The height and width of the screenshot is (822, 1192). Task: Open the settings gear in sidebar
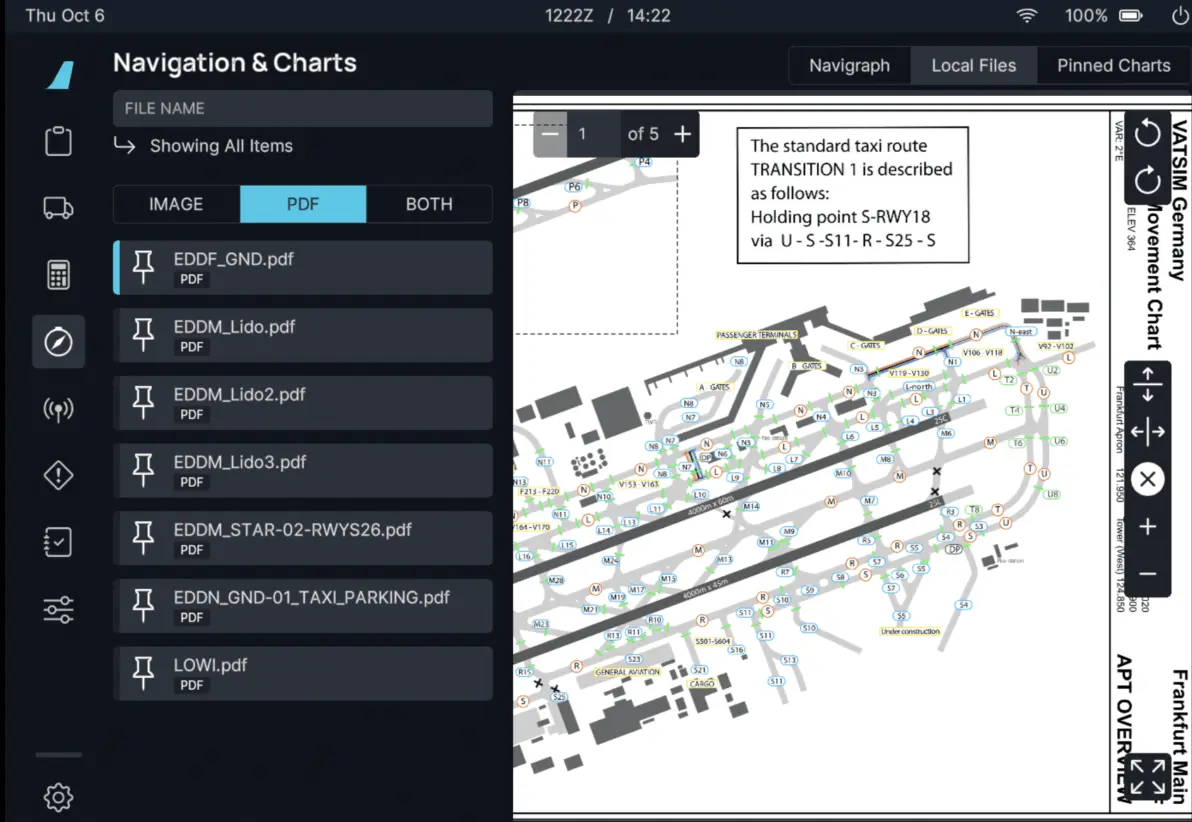(x=59, y=797)
